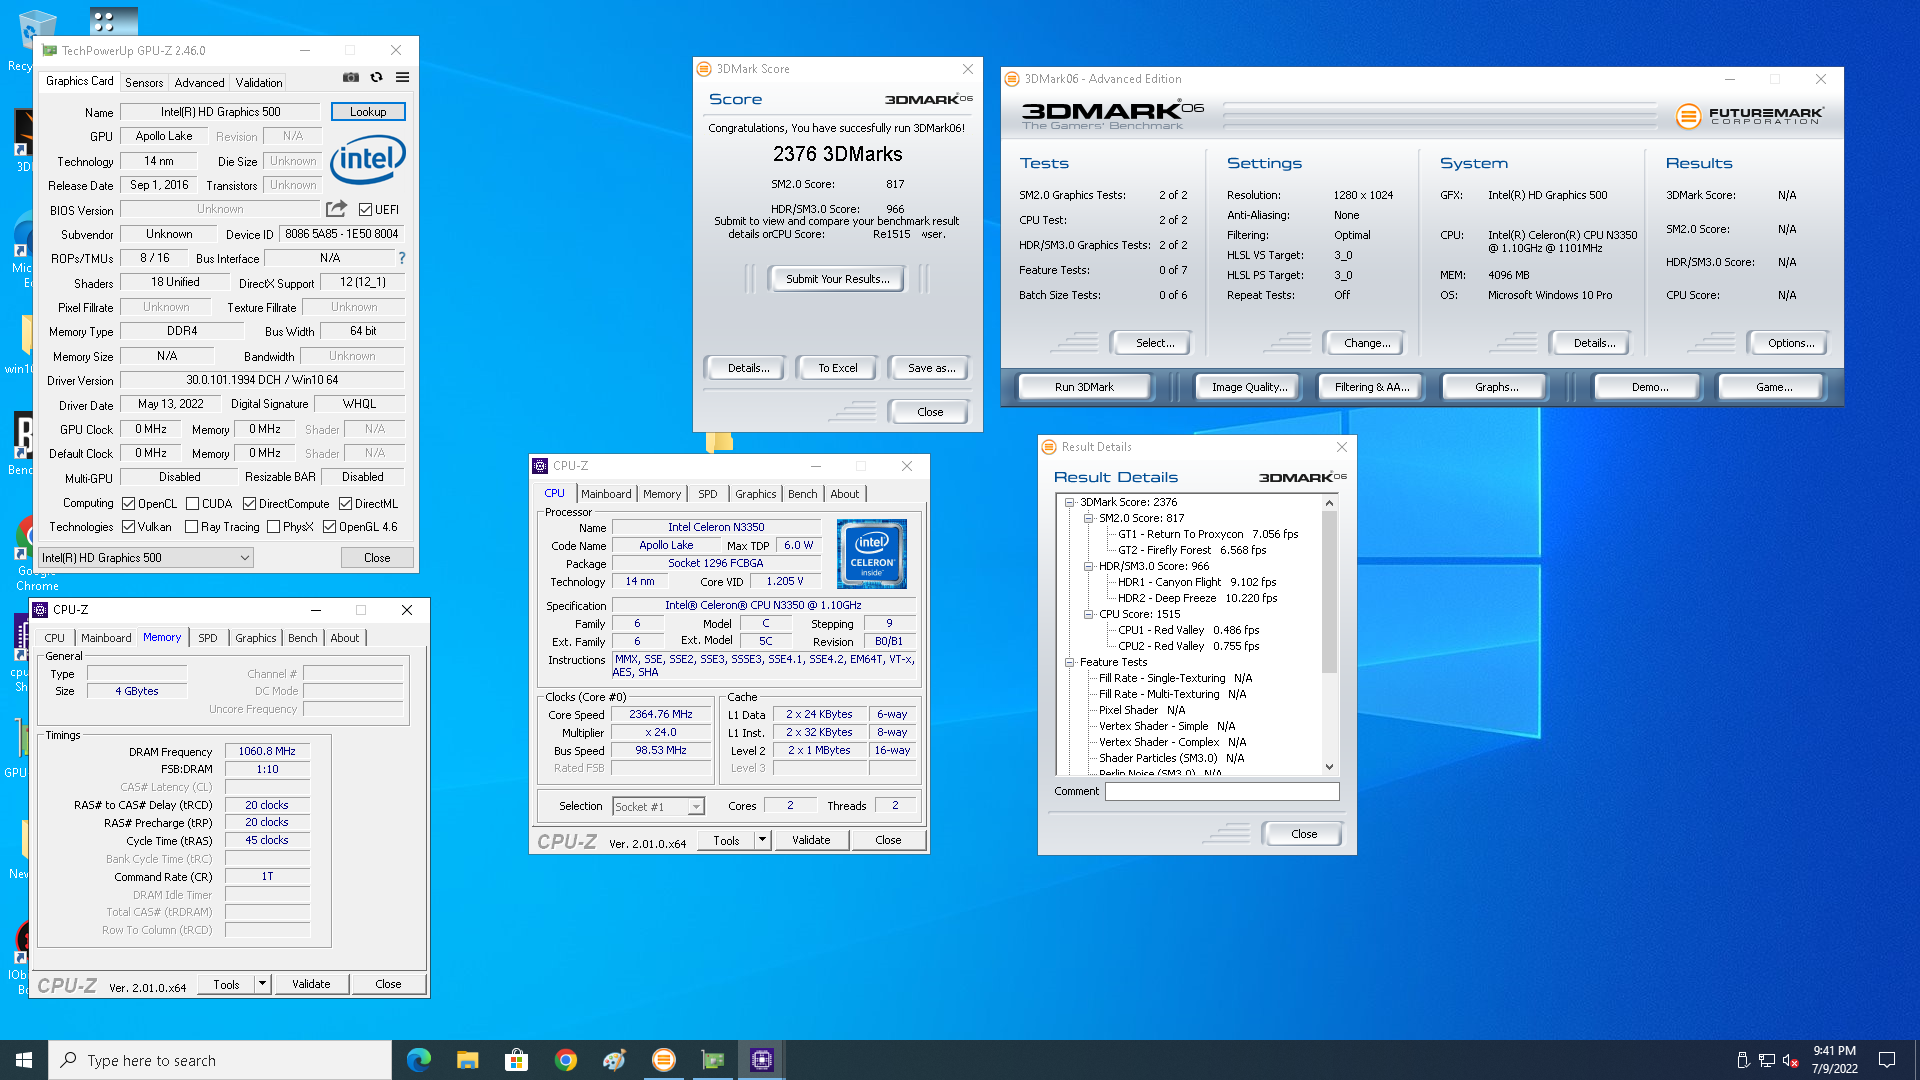This screenshot has width=1920, height=1080.
Task: Click the 3DMark06 orange taskbar icon
Action: (x=664, y=1060)
